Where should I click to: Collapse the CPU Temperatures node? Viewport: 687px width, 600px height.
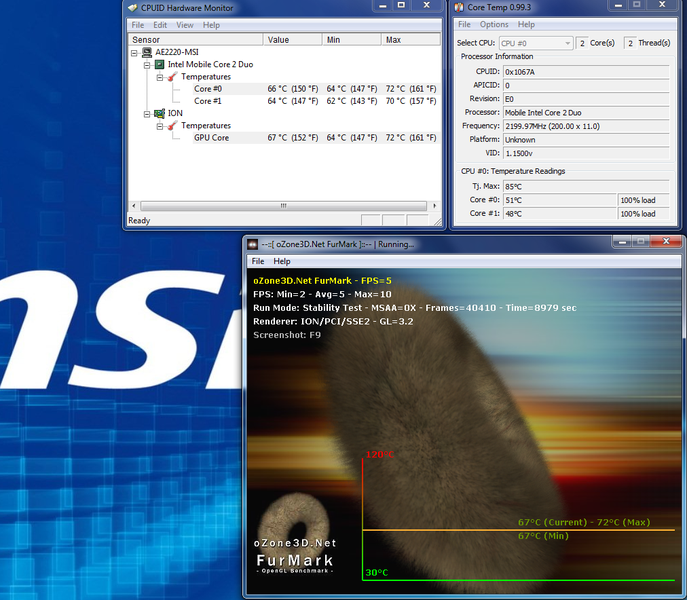point(160,77)
